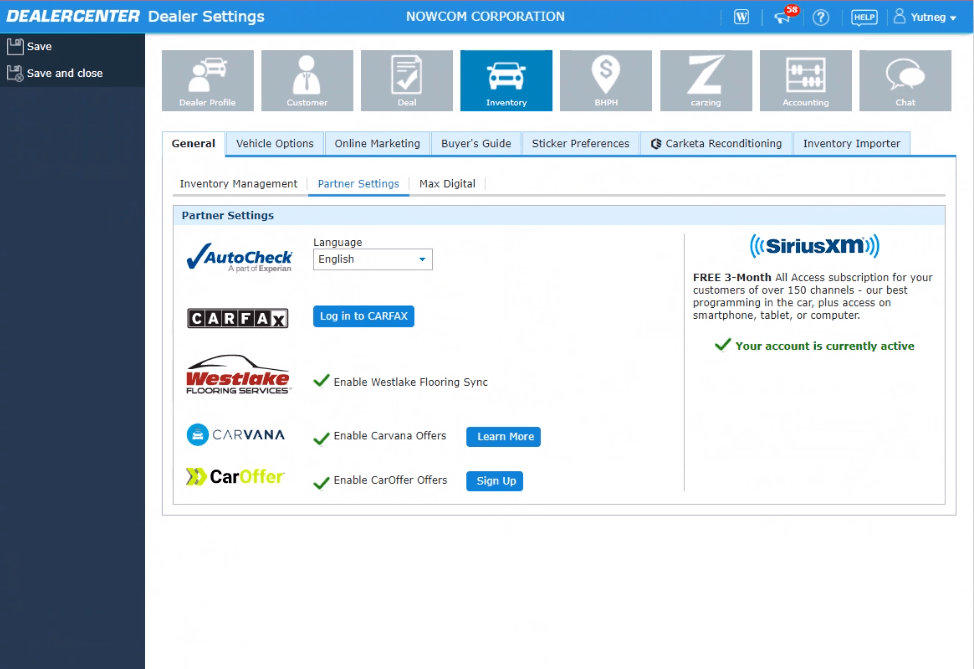
Task: Switch to the Inventory Importer tab
Action: pyautogui.click(x=851, y=143)
